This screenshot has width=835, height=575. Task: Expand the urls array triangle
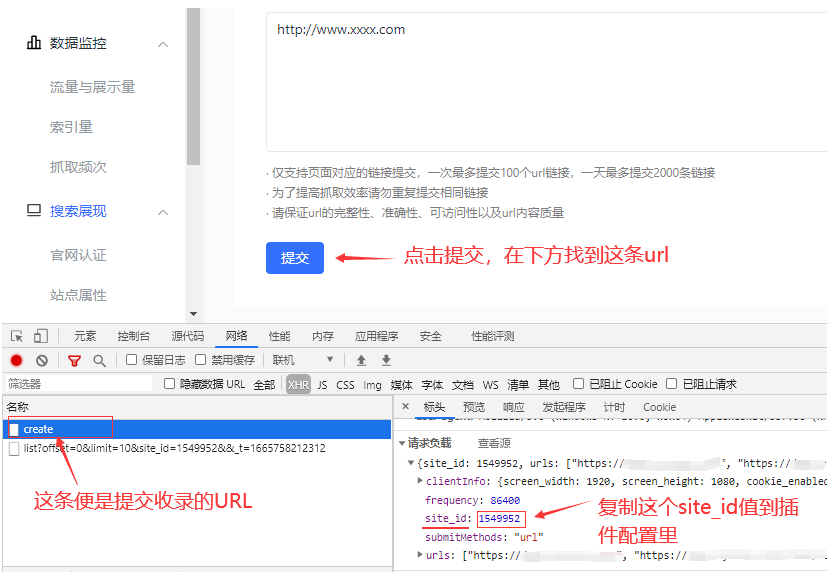click(420, 555)
